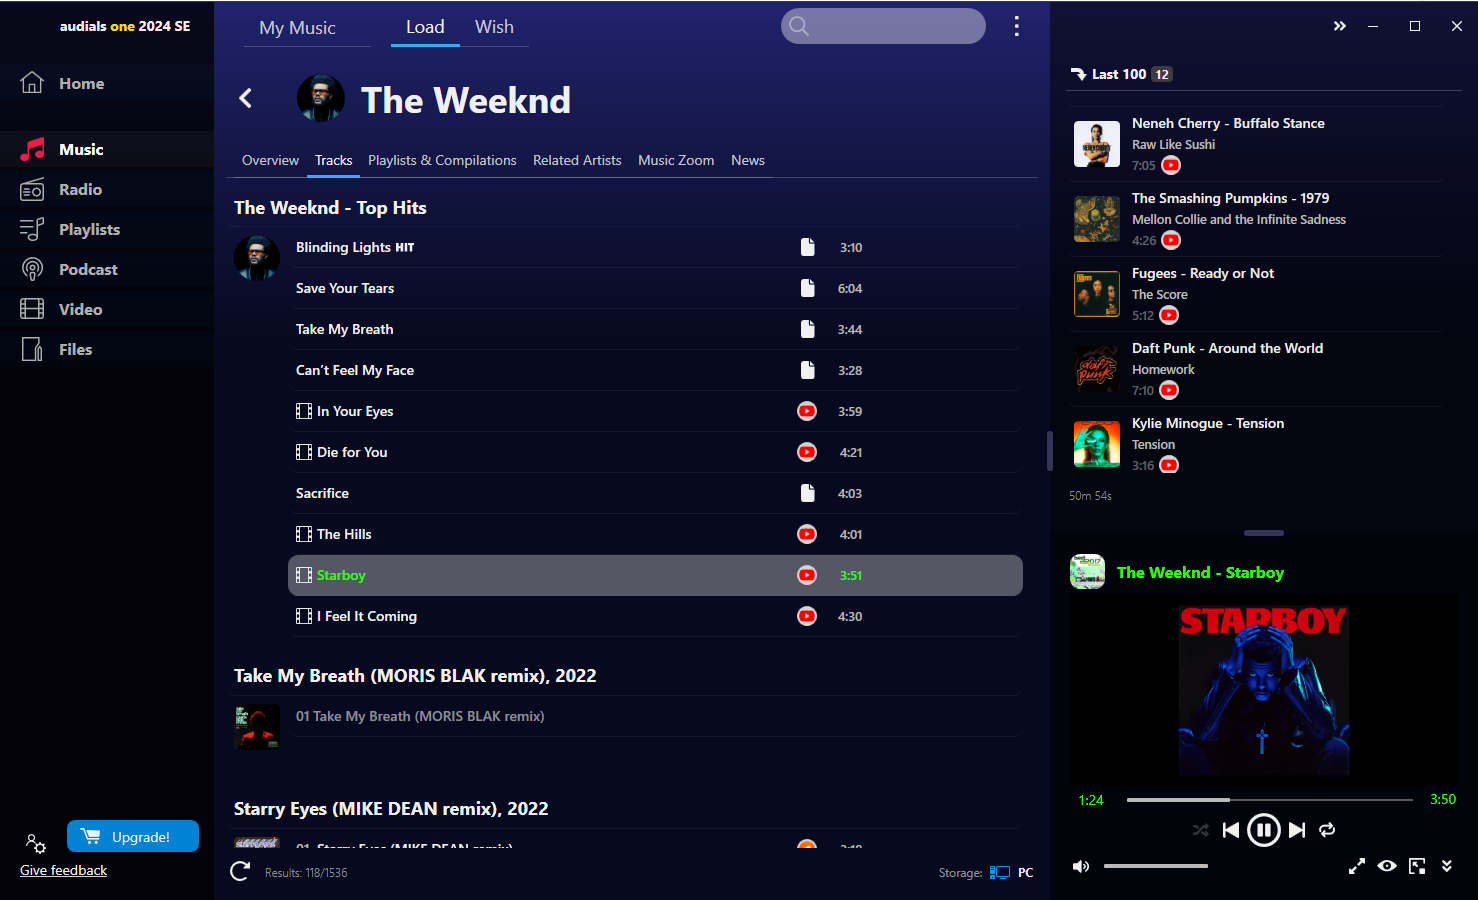Toggle the eye visibility icon in player
The height and width of the screenshot is (900, 1478).
(x=1387, y=866)
